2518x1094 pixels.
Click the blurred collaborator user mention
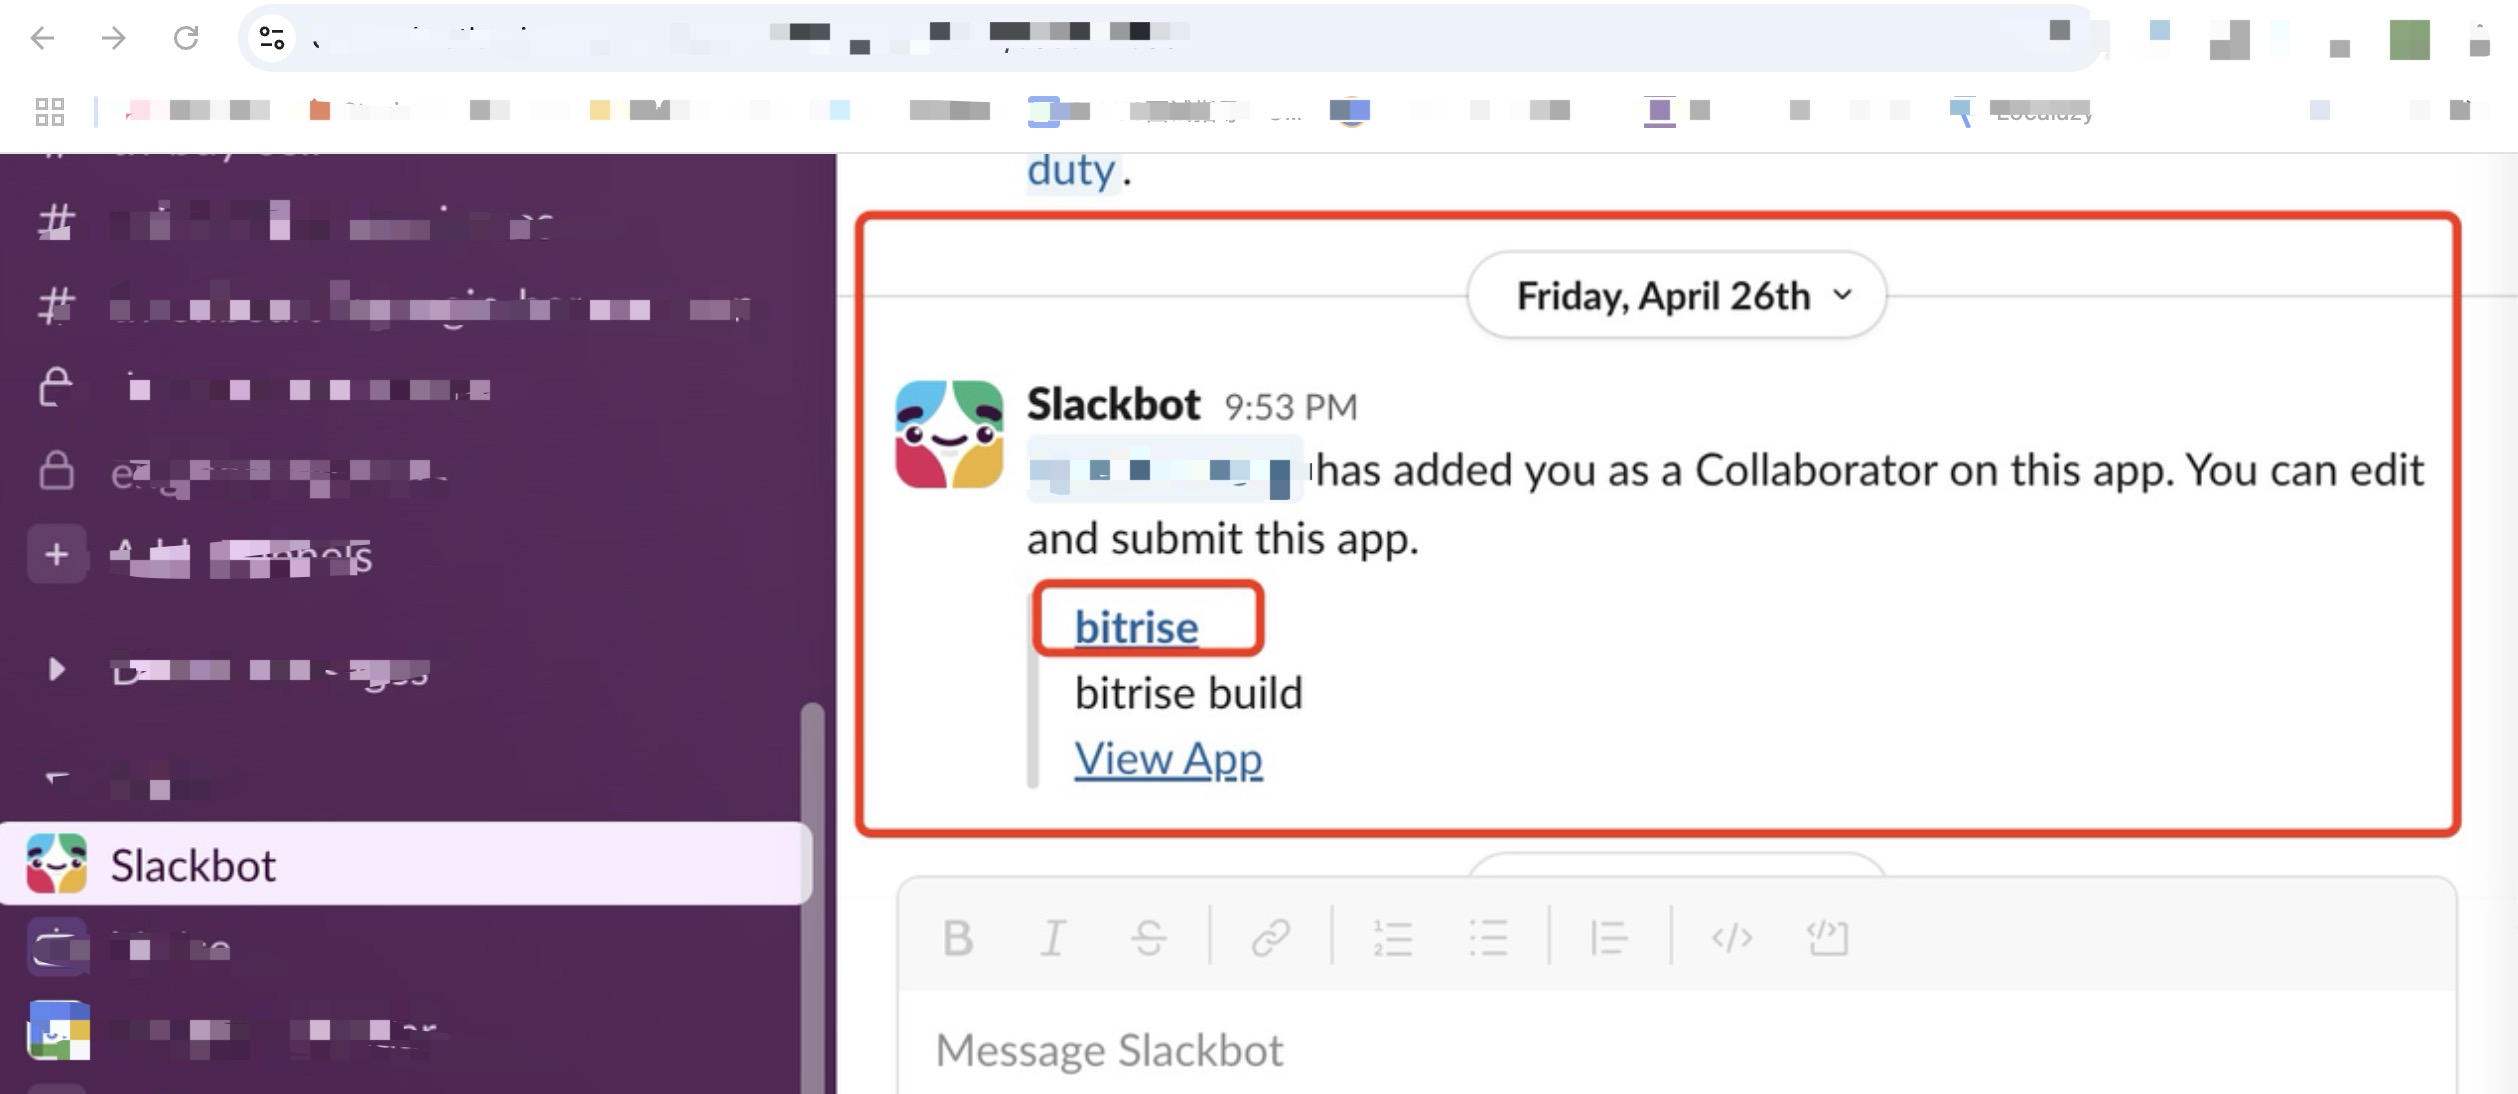tap(1165, 469)
